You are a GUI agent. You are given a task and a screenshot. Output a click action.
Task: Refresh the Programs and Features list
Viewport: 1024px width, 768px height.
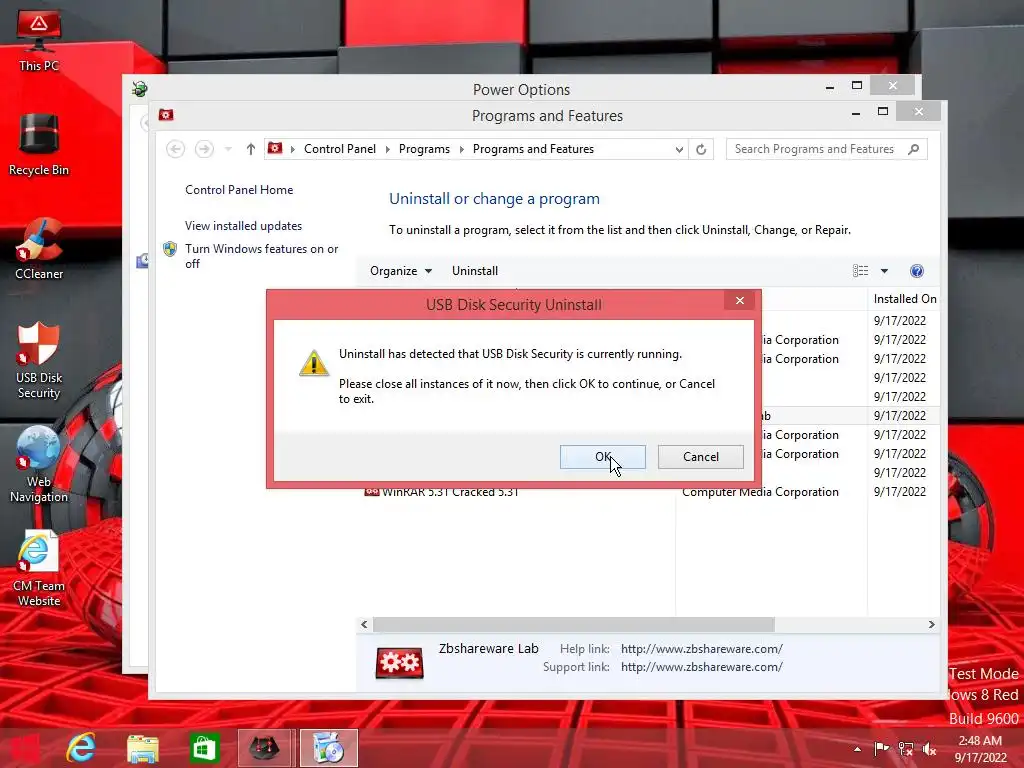tap(701, 150)
